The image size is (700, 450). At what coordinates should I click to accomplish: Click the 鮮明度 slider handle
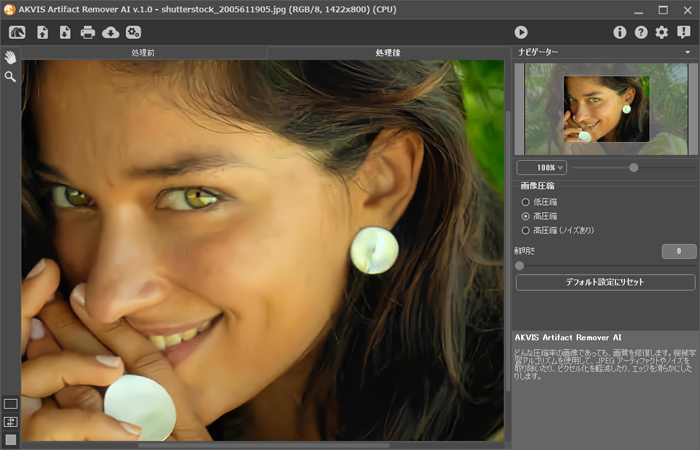(x=519, y=266)
